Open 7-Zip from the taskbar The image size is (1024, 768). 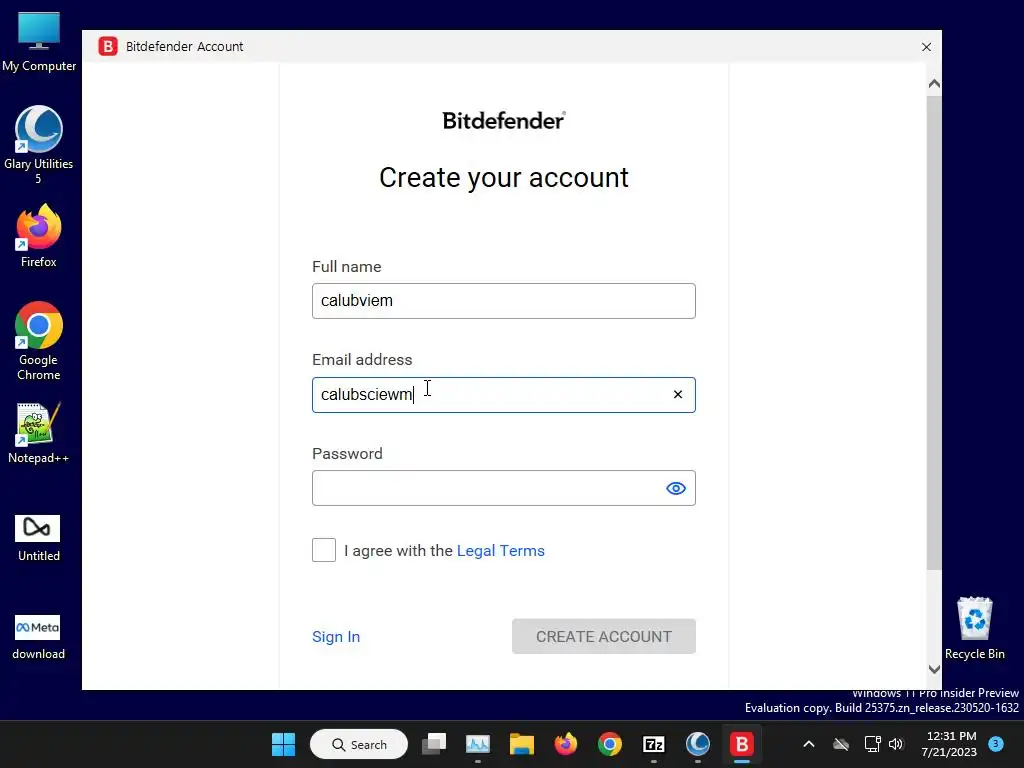click(x=654, y=744)
